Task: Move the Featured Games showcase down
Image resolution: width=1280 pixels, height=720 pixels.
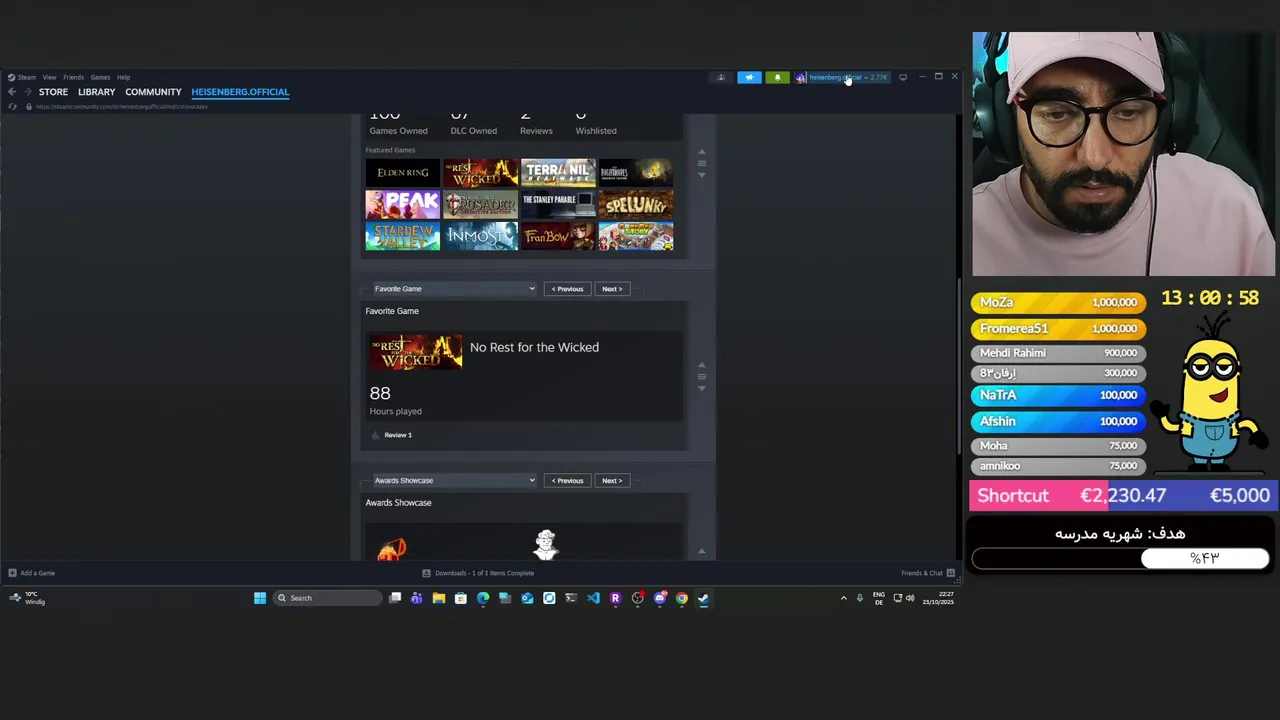Action: [x=701, y=175]
